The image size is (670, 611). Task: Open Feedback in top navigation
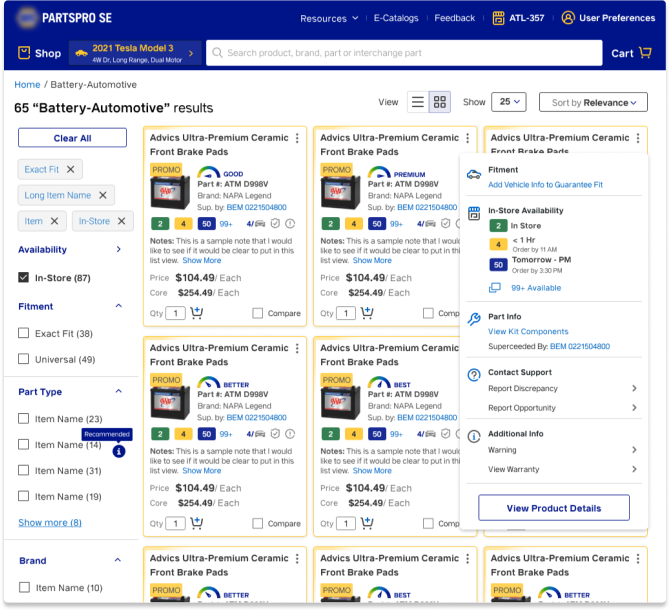[x=455, y=18]
